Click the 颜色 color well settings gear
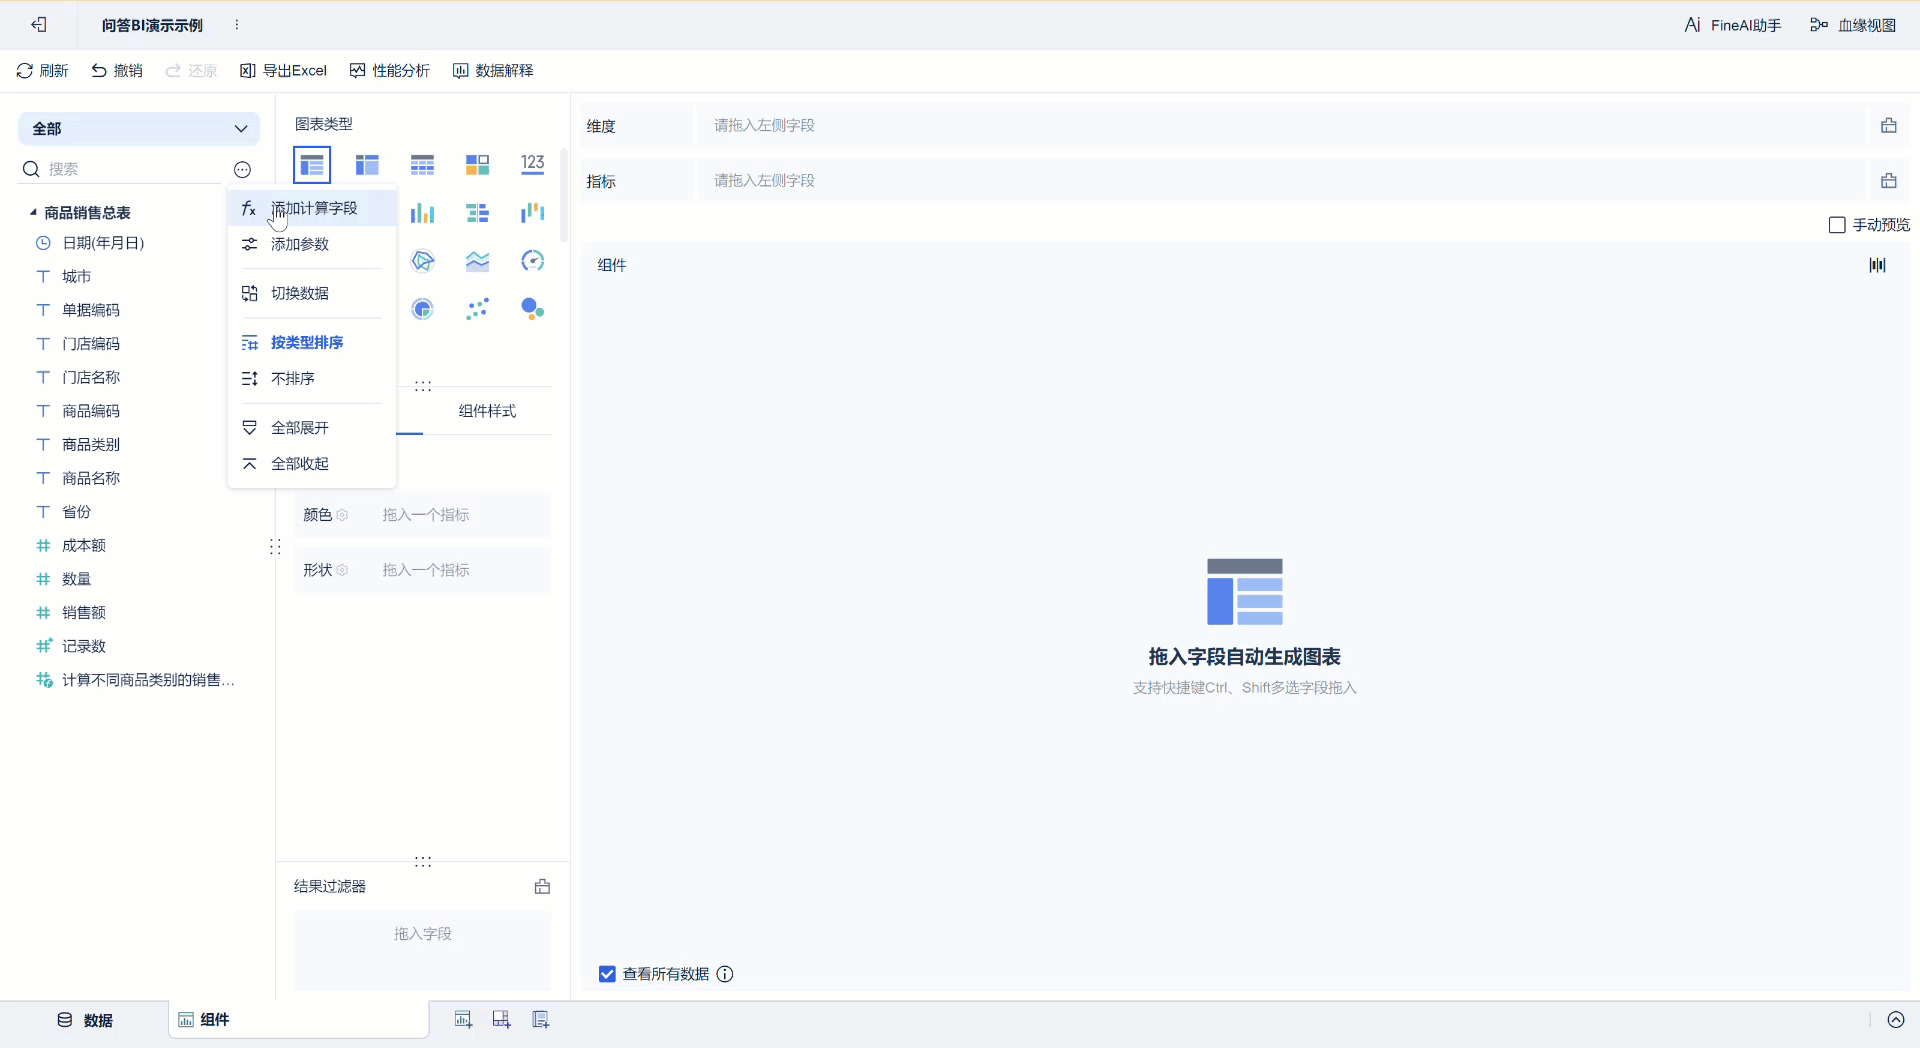This screenshot has width=1920, height=1048. coord(343,515)
